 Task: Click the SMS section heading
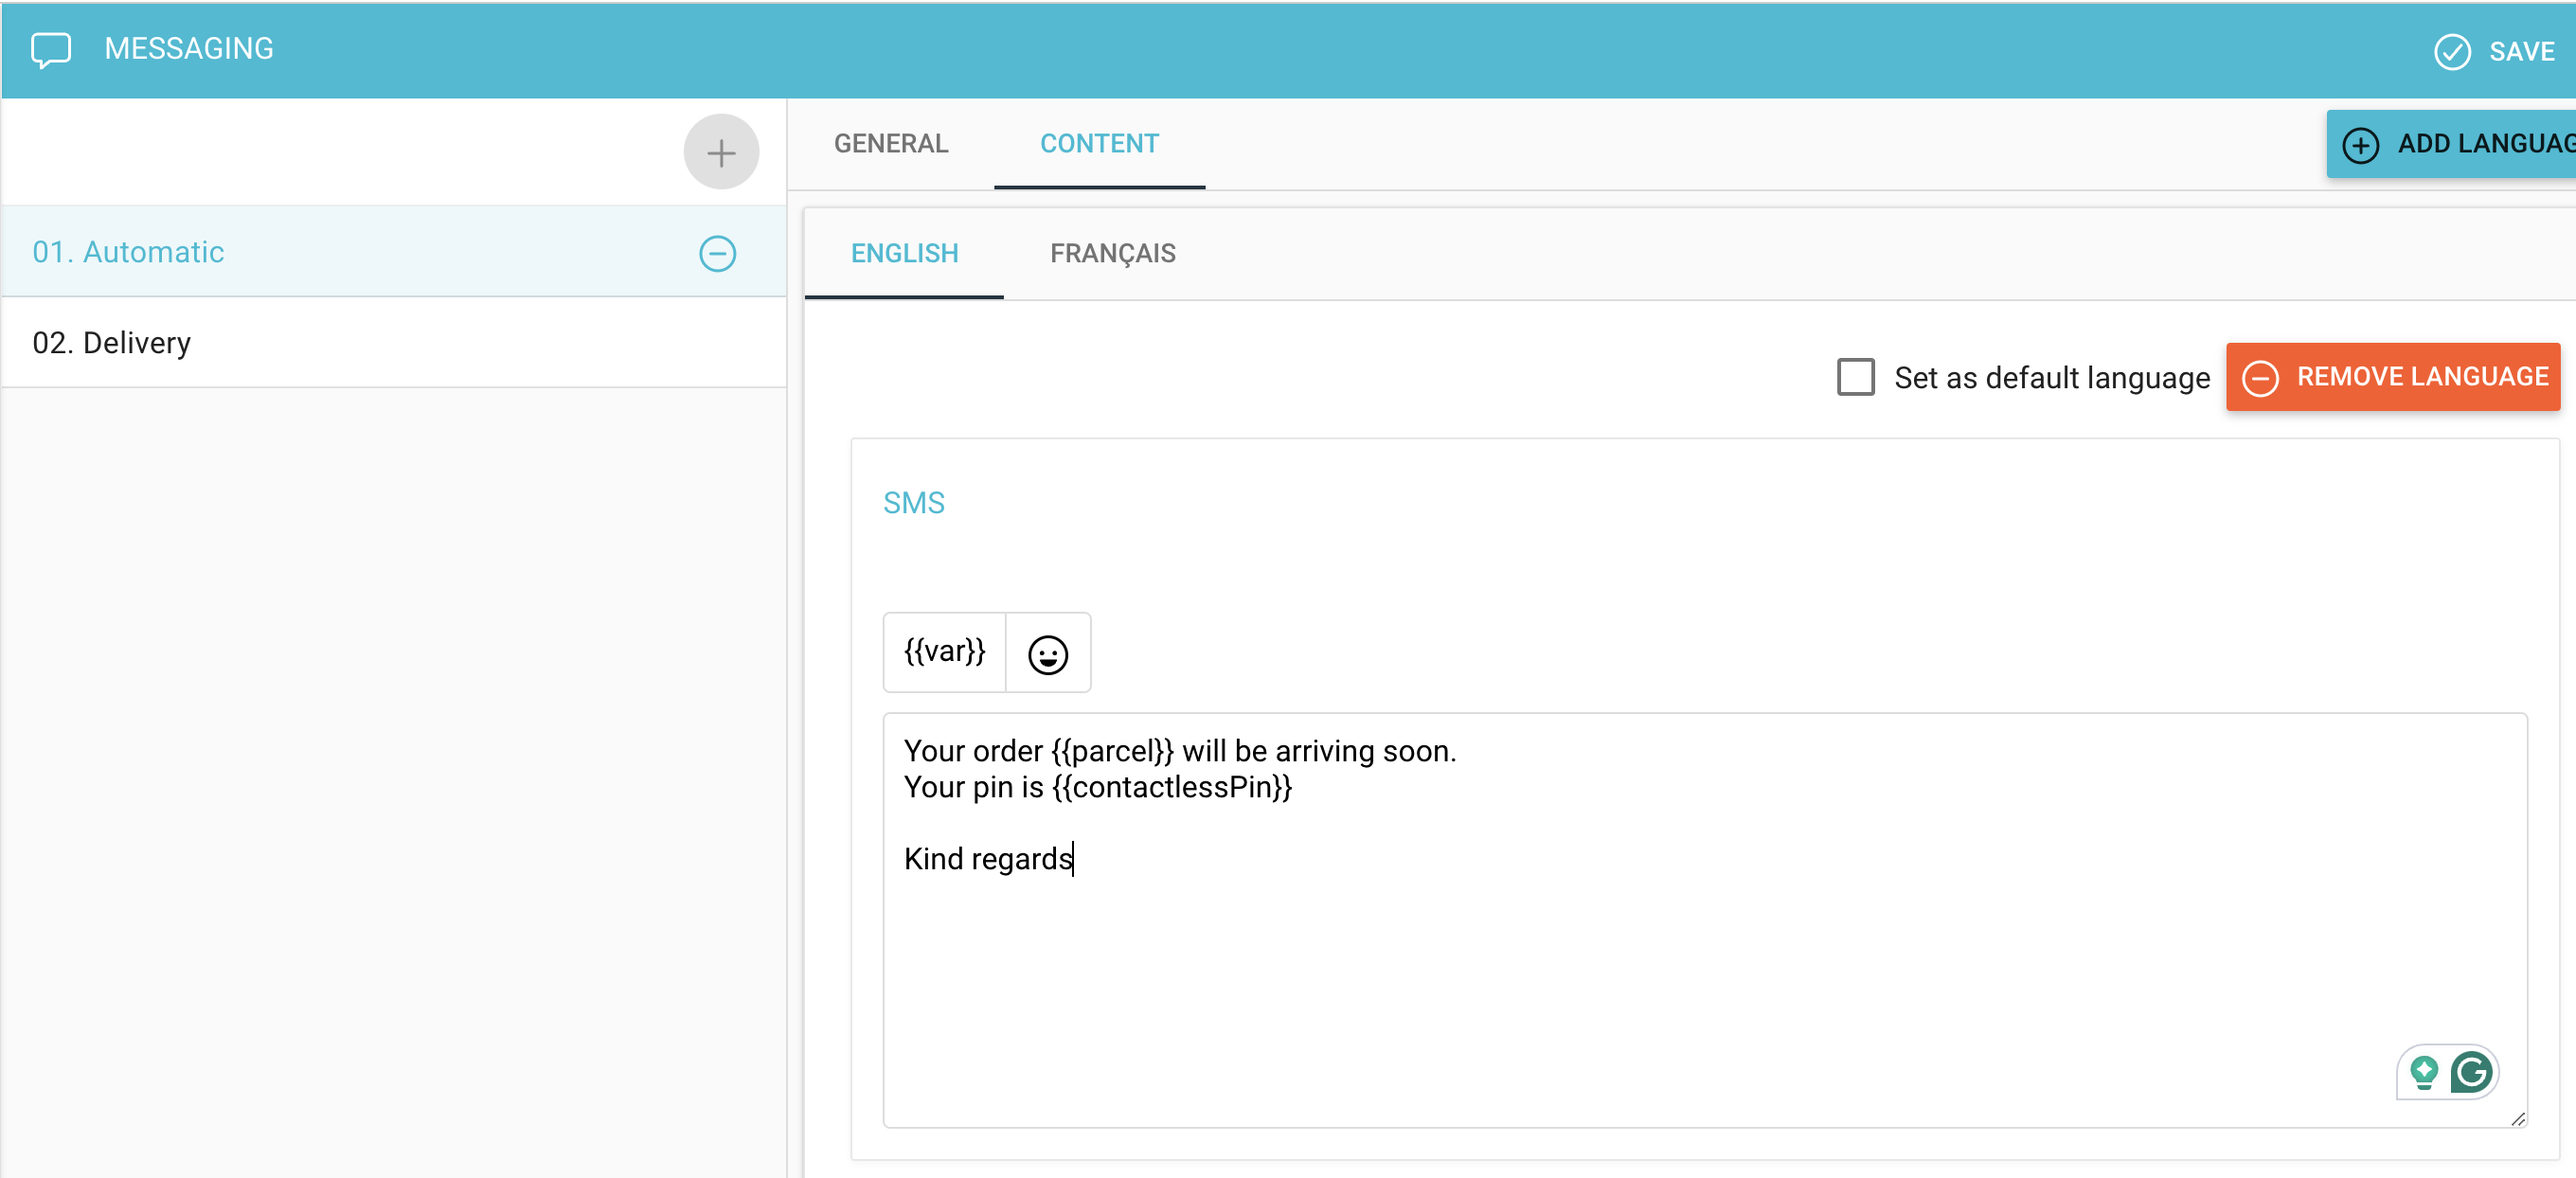coord(914,502)
